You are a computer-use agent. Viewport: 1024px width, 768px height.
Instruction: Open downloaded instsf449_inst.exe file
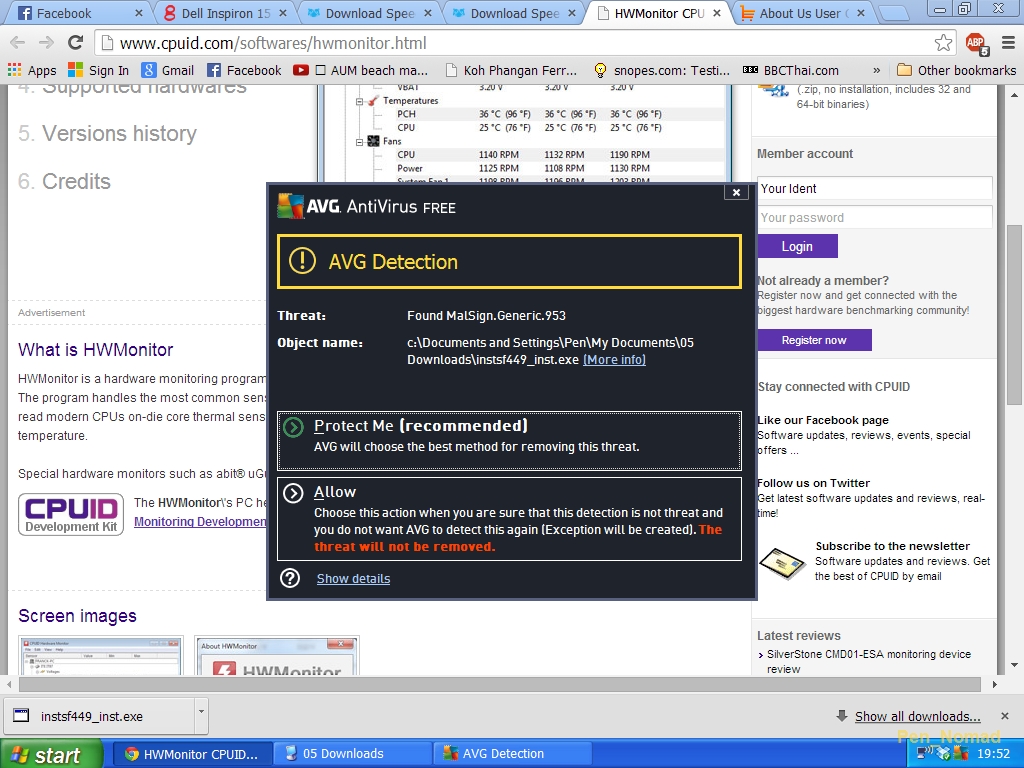[x=99, y=716]
